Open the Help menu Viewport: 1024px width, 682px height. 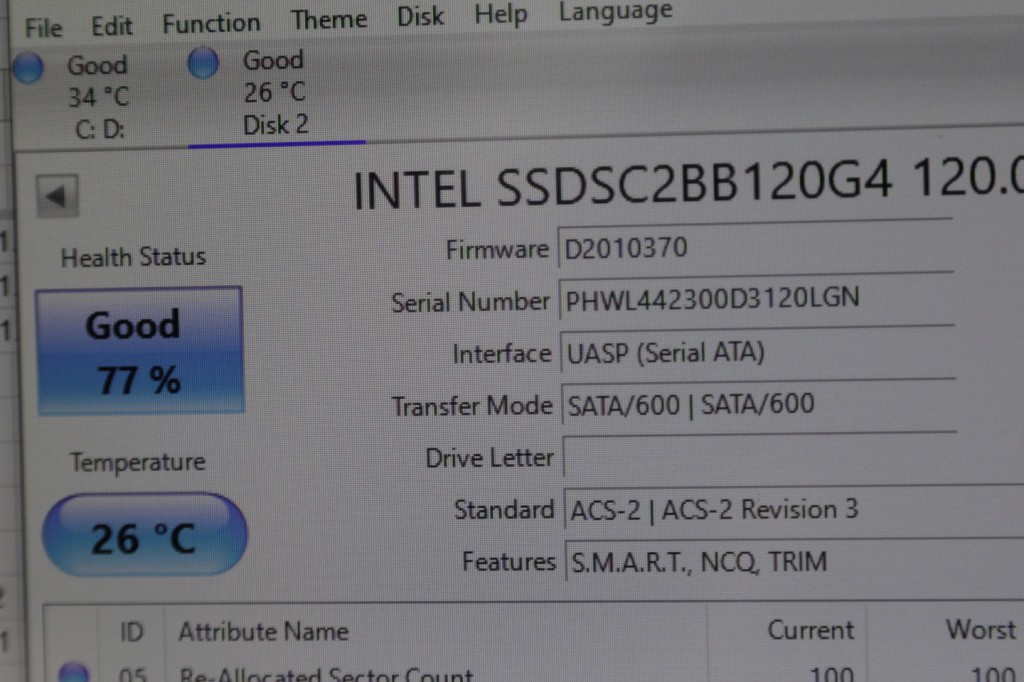[x=500, y=15]
